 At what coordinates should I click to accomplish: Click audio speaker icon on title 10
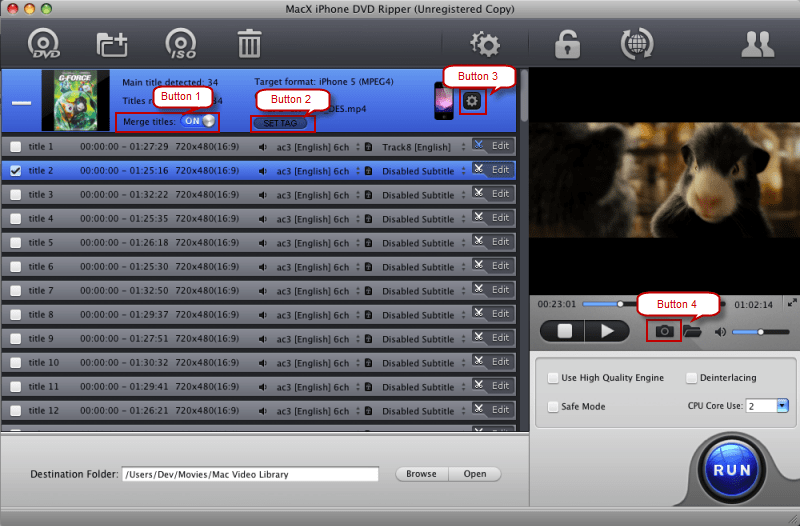(263, 363)
